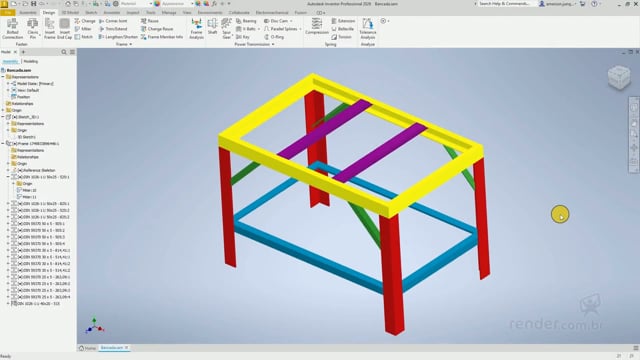The width and height of the screenshot is (640, 360).
Task: Select the Belleville spring tool
Action: (342, 29)
